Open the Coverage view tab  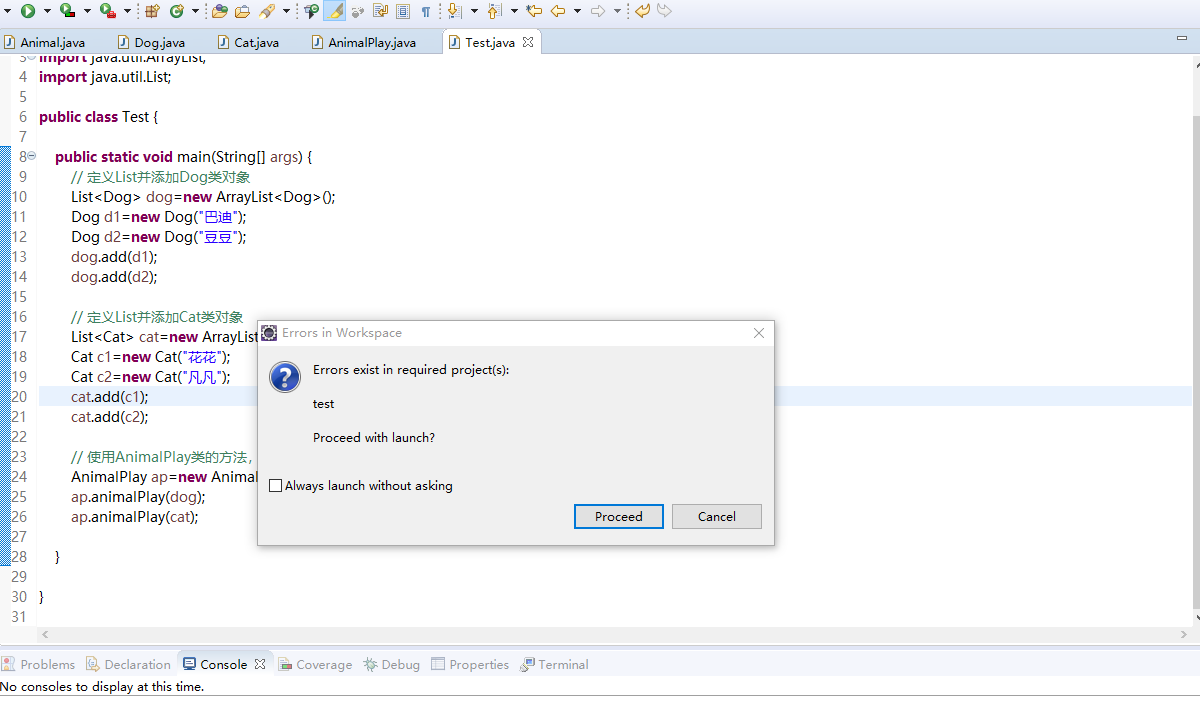[x=315, y=664]
